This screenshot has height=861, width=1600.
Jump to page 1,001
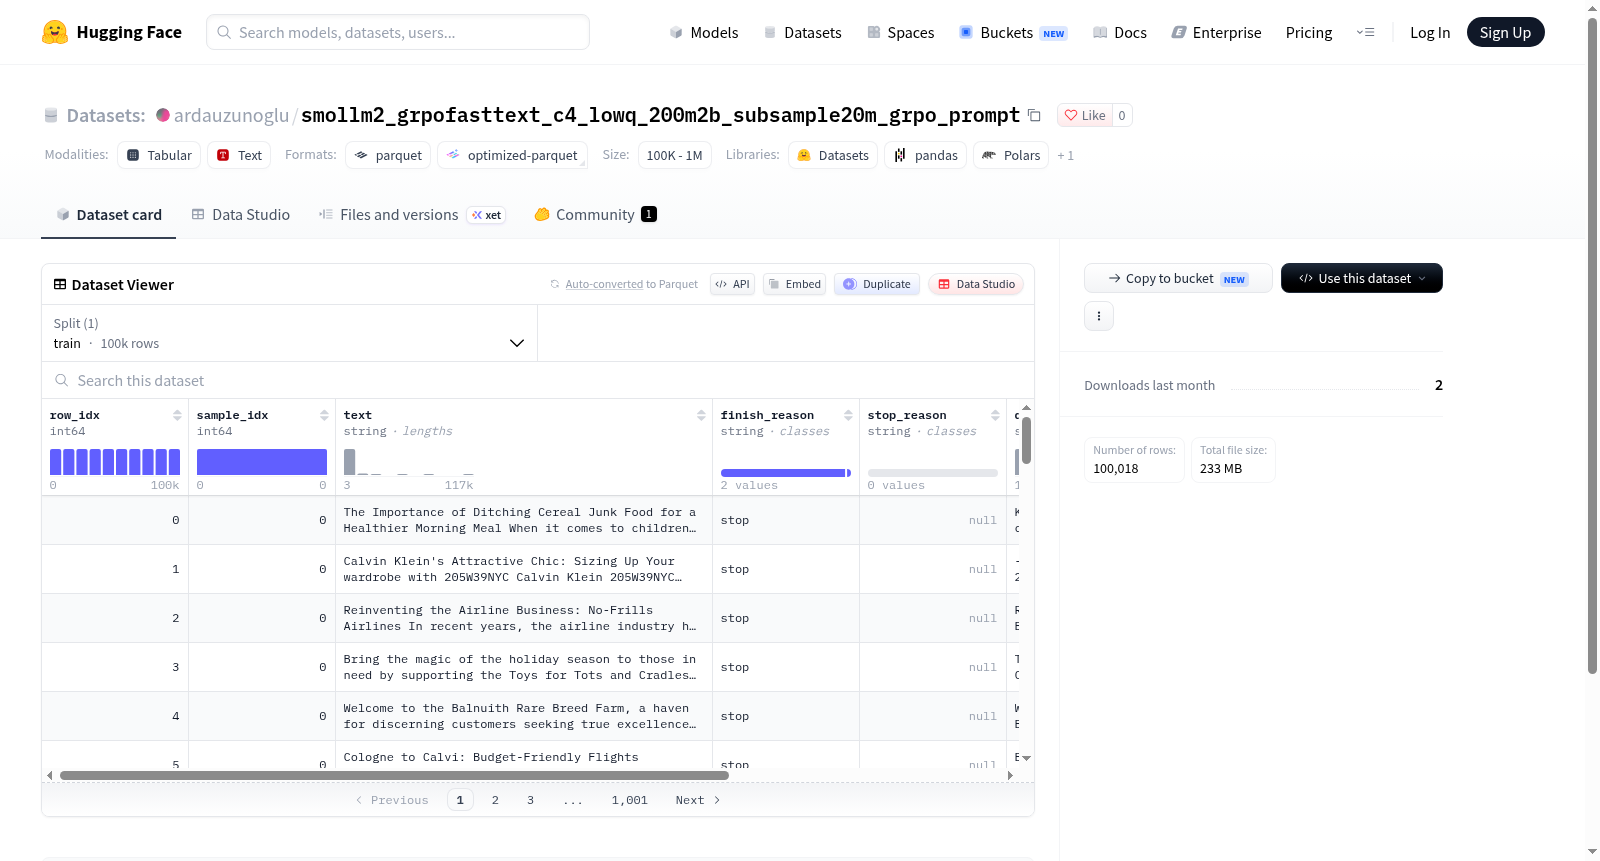[630, 800]
